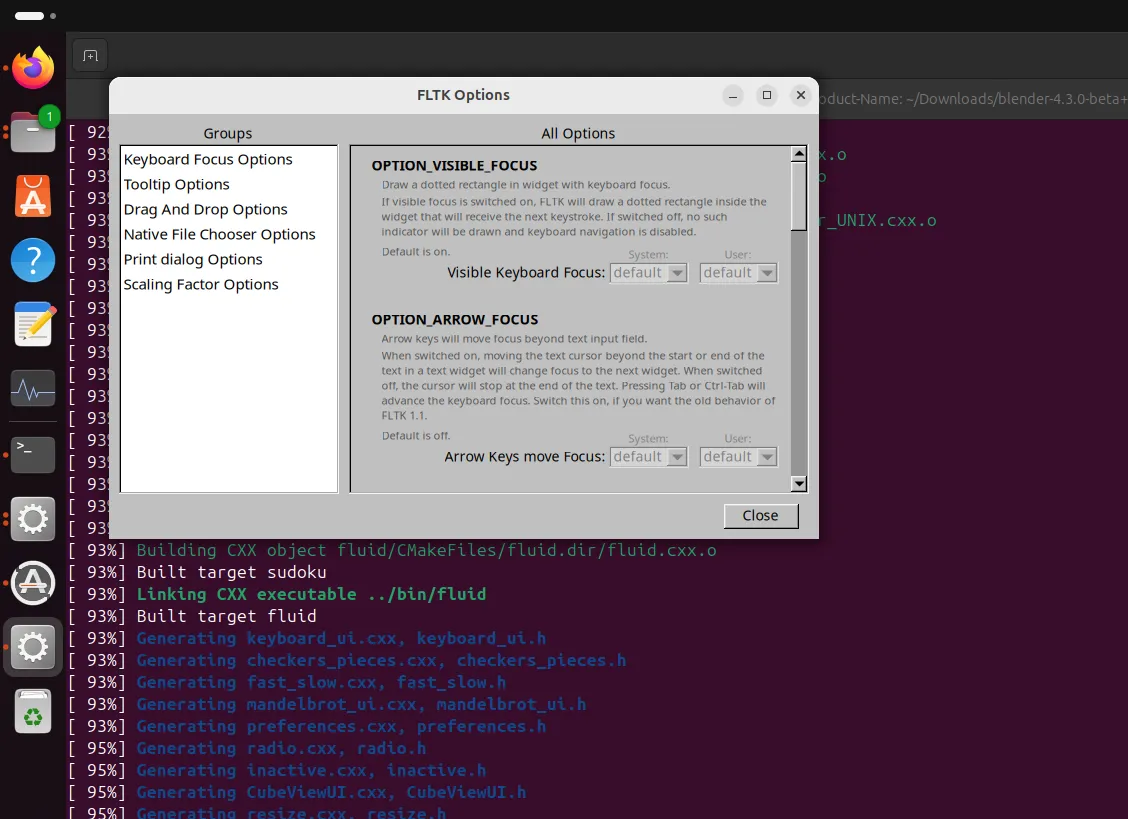The height and width of the screenshot is (819, 1128).
Task: Open the Text Editor dock icon
Action: (33, 325)
